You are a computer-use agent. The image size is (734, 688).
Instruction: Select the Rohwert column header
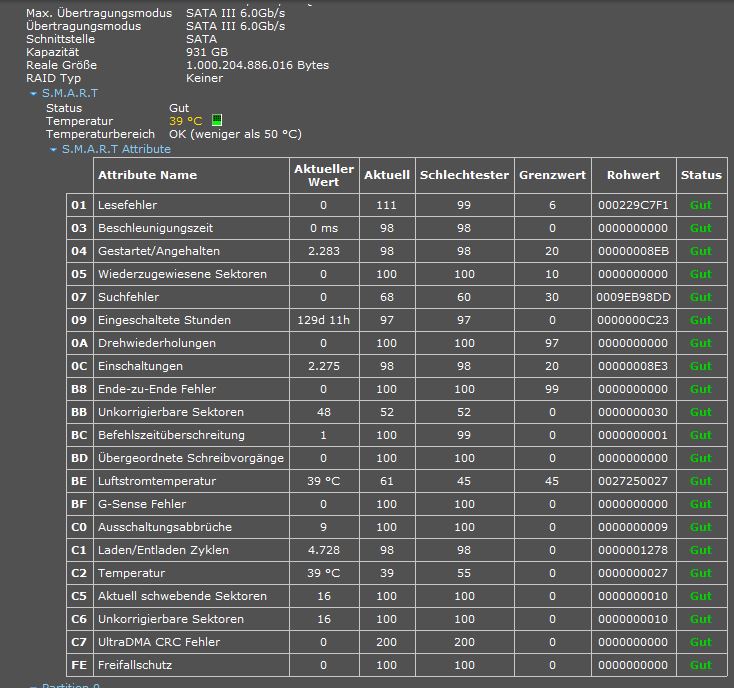click(x=634, y=175)
